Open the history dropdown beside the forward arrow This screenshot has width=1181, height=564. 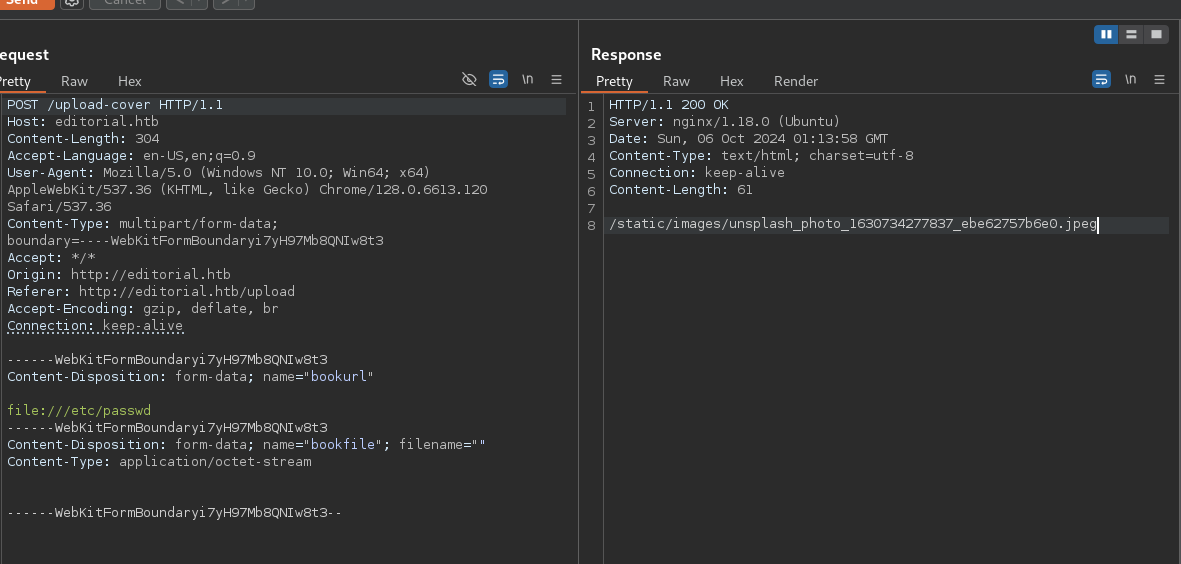246,2
